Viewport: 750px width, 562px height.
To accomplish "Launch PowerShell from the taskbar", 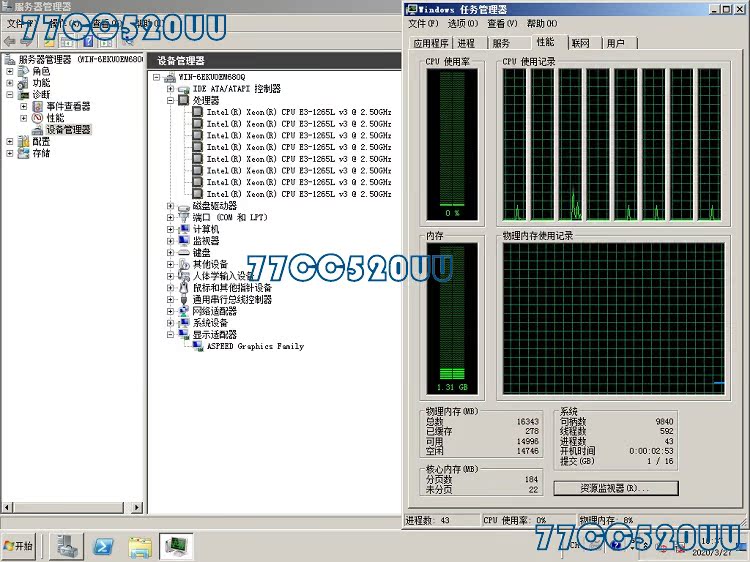I will 103,546.
